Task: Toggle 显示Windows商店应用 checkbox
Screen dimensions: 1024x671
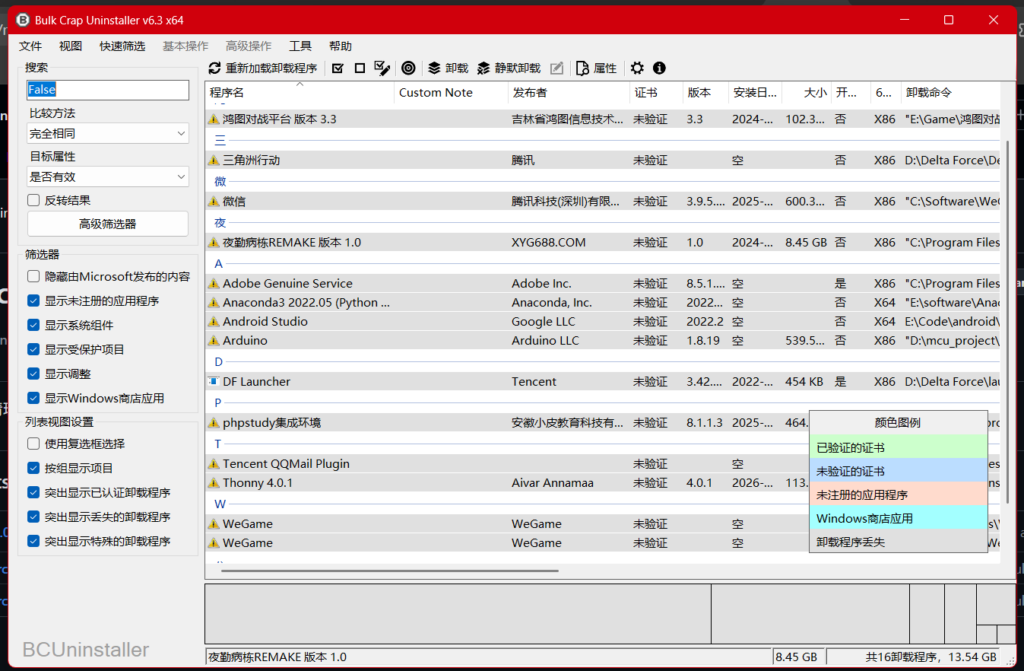Action: (33, 397)
